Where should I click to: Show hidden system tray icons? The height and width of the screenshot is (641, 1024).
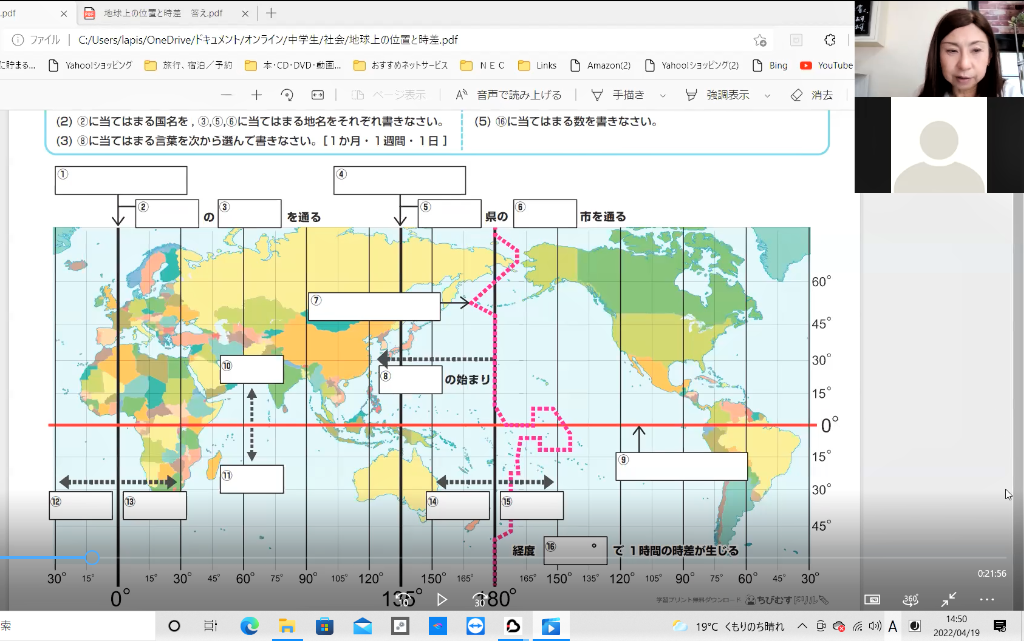[x=802, y=626]
